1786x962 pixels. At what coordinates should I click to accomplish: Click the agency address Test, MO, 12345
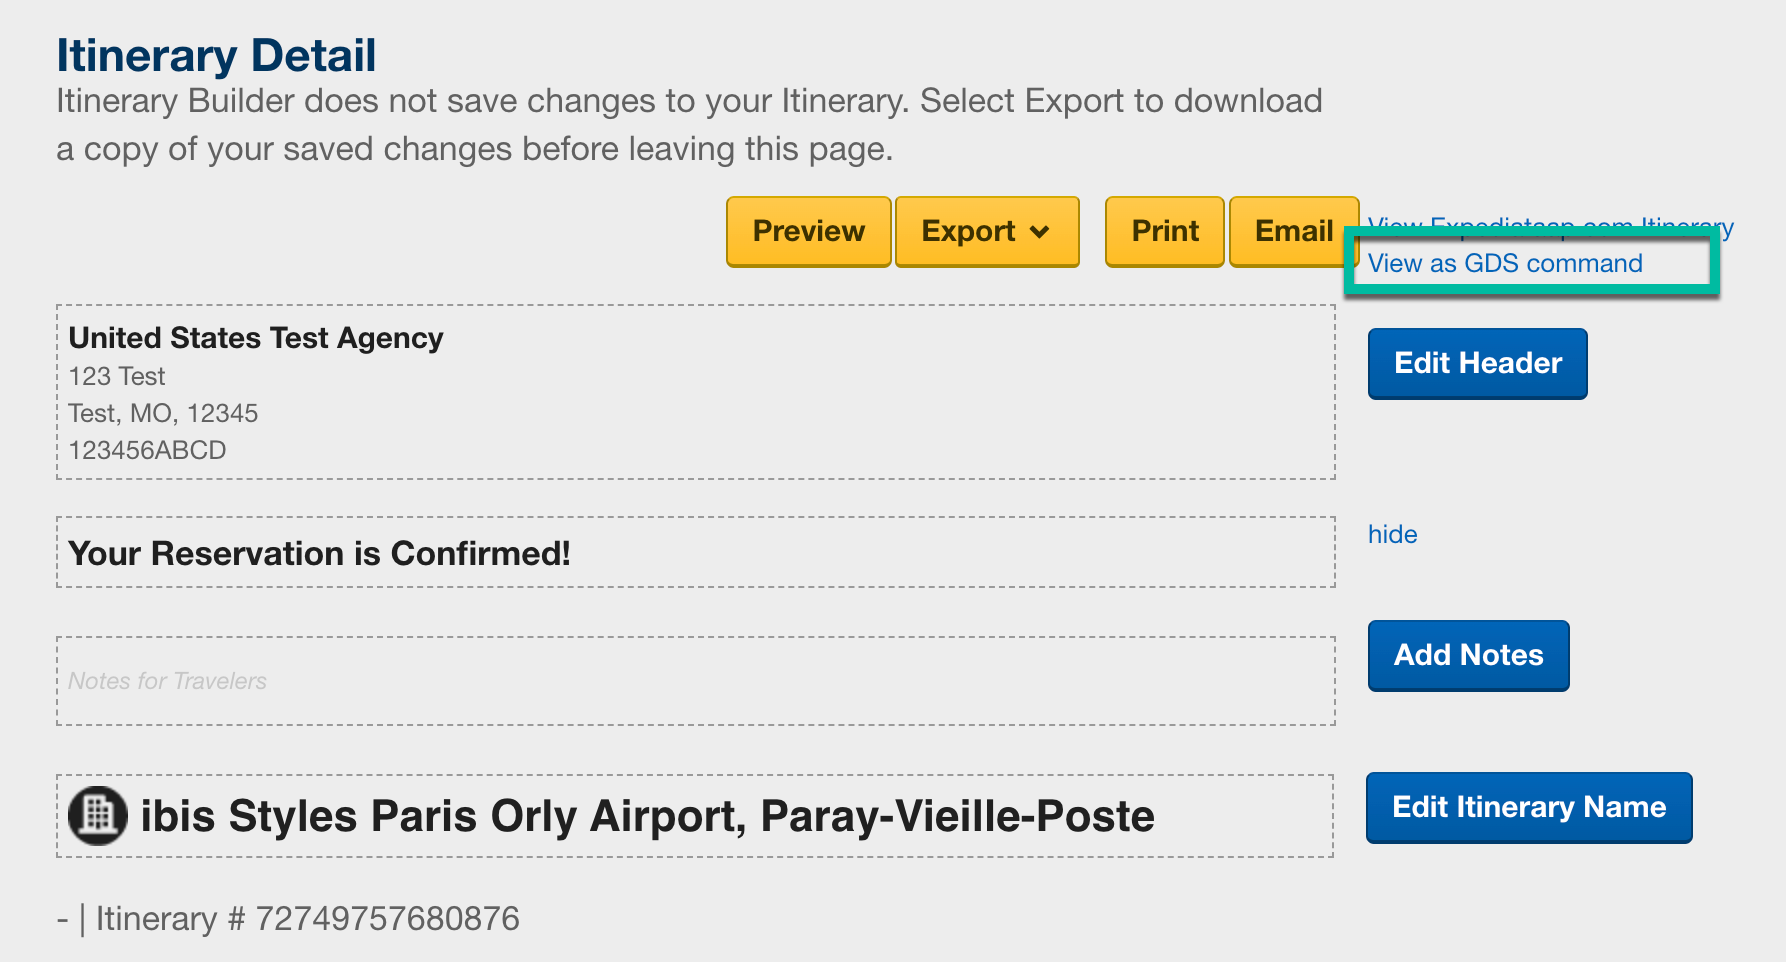click(163, 413)
